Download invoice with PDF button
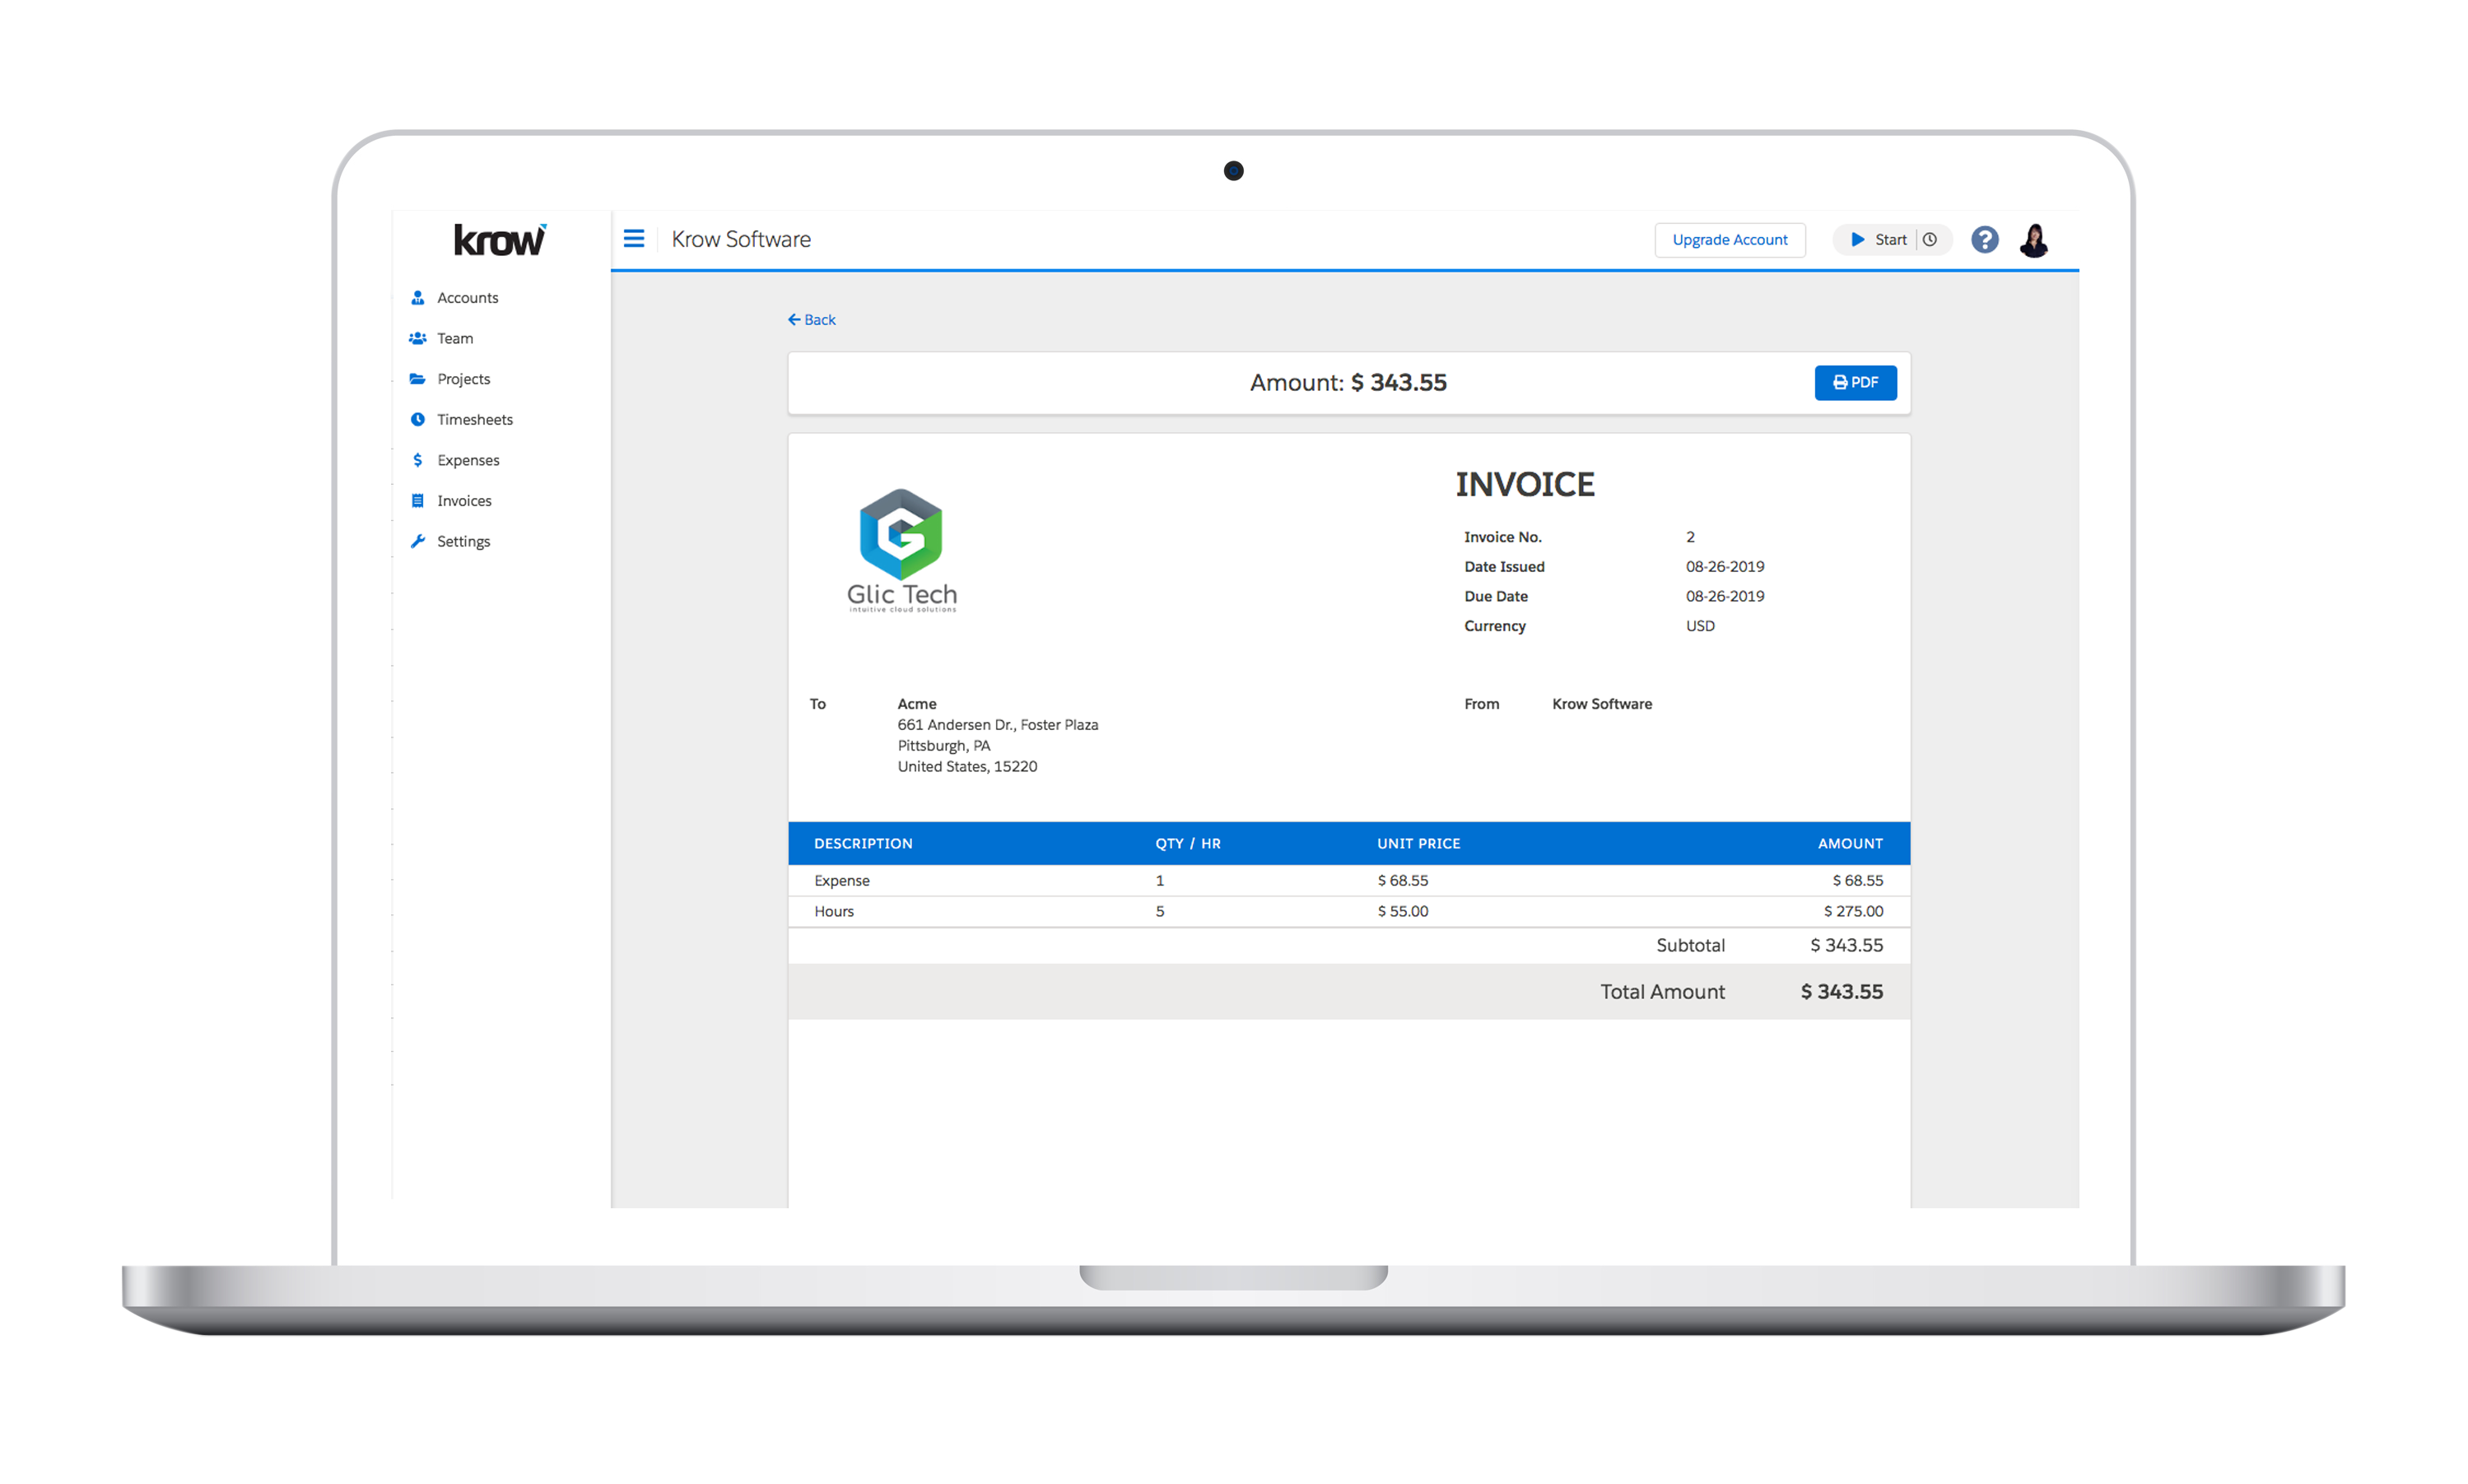This screenshot has width=2468, height=1484. (1855, 383)
